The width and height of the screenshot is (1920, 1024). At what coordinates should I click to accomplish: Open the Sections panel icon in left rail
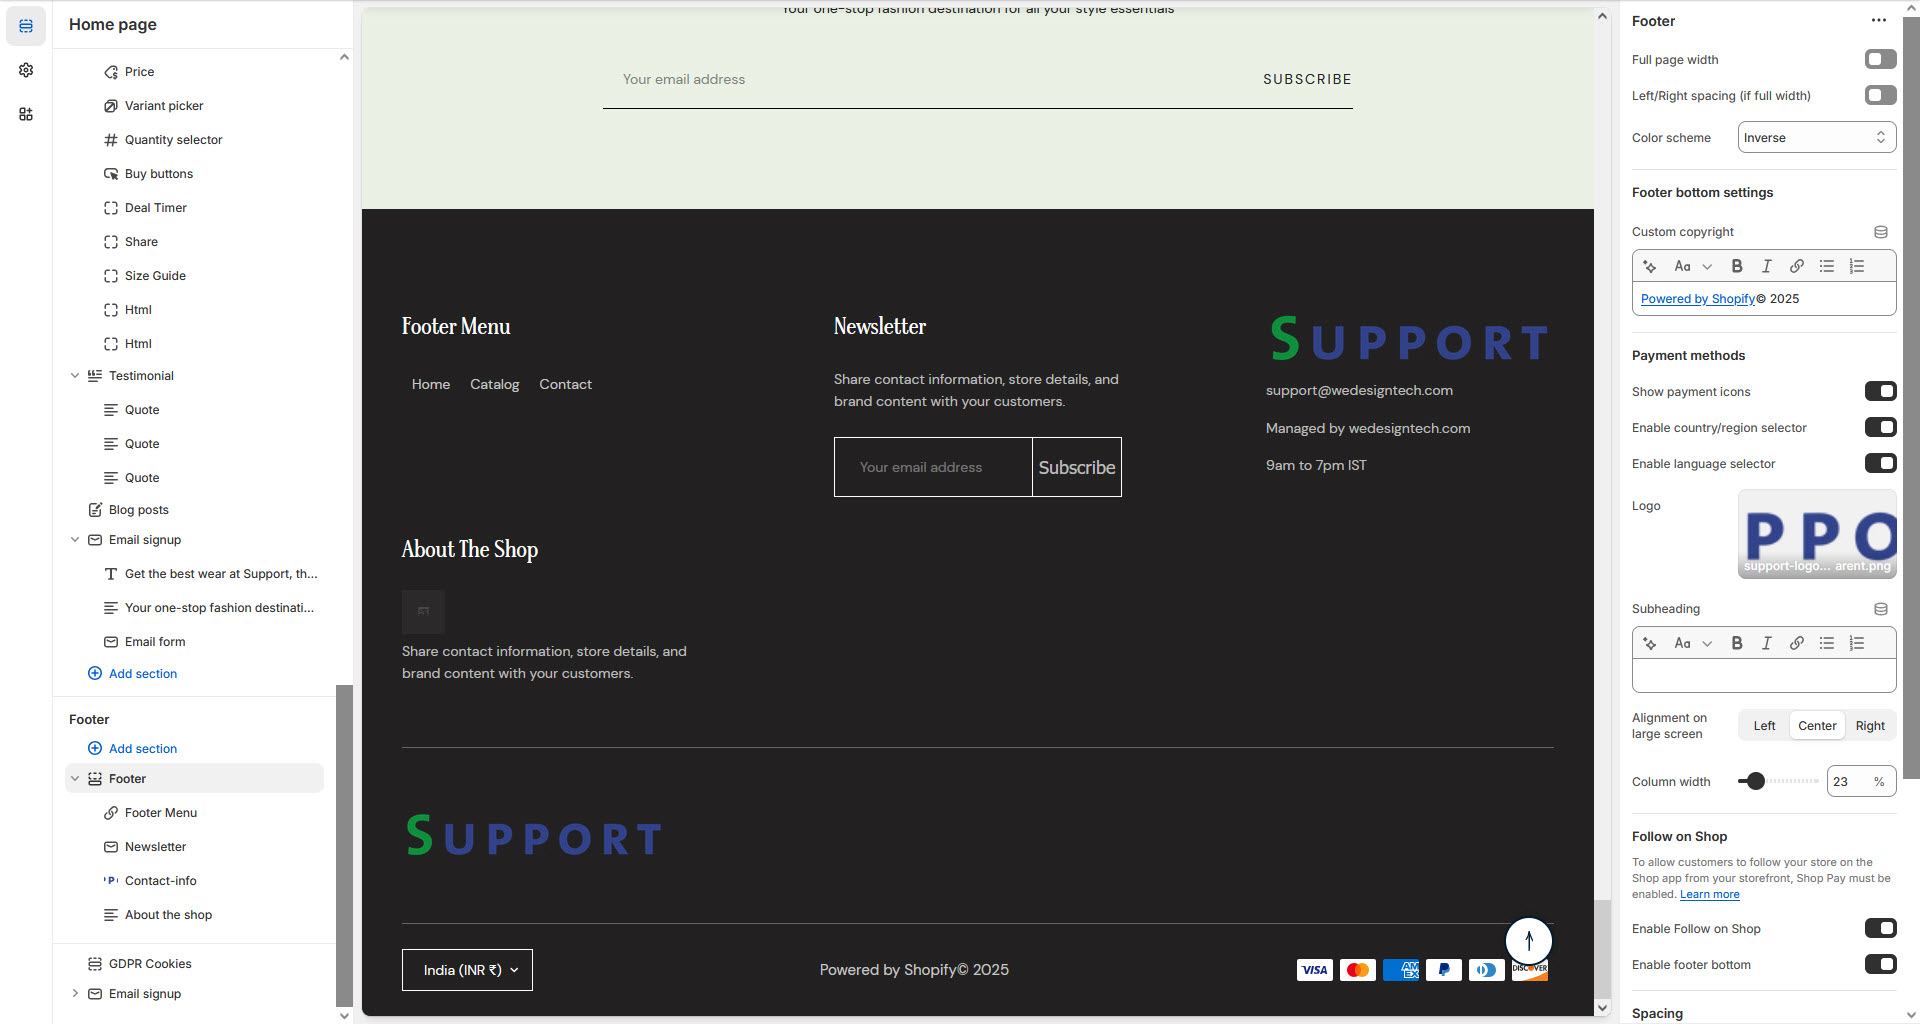click(26, 26)
